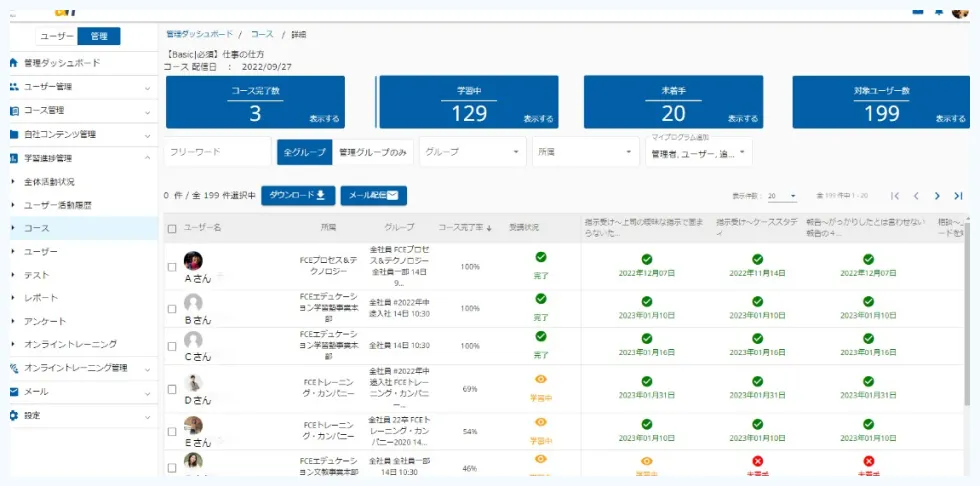Click the コース breadcrumb link
980x486 pixels.
point(262,34)
